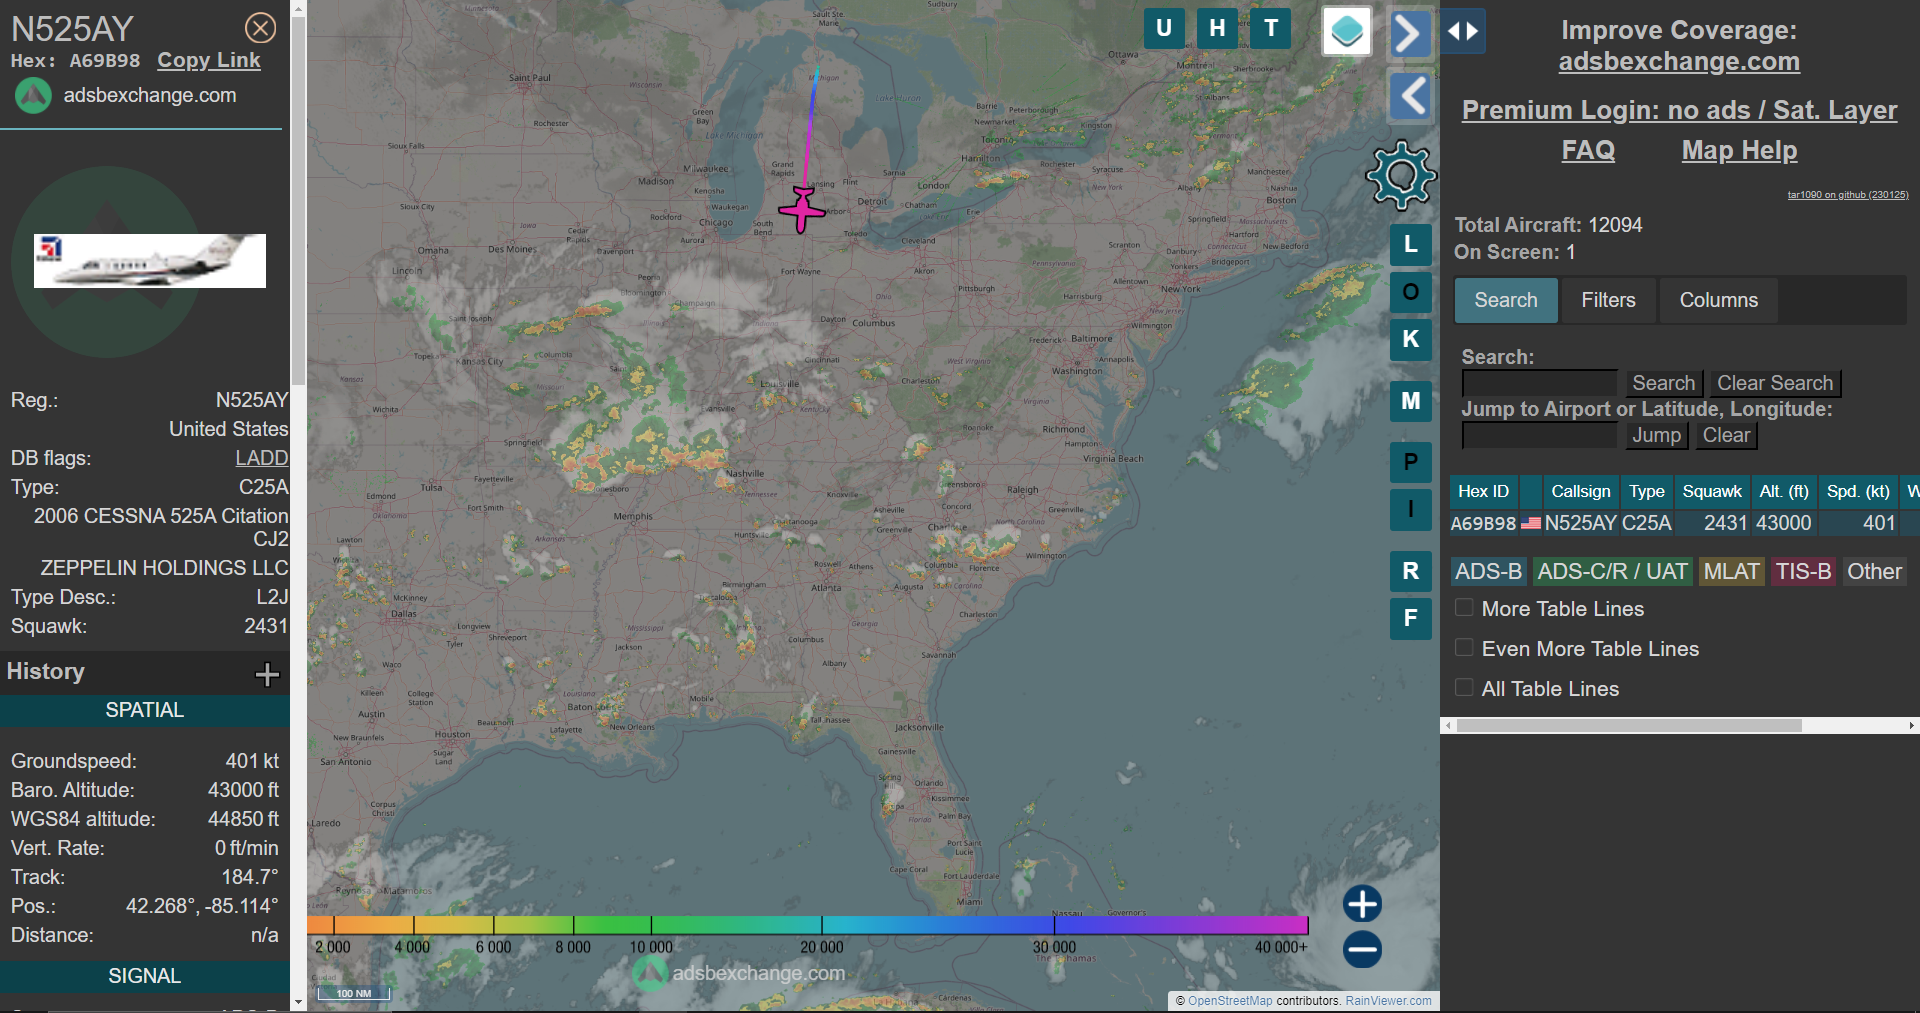The image size is (1920, 1013).
Task: Click the U map toggle button
Action: coord(1164,28)
